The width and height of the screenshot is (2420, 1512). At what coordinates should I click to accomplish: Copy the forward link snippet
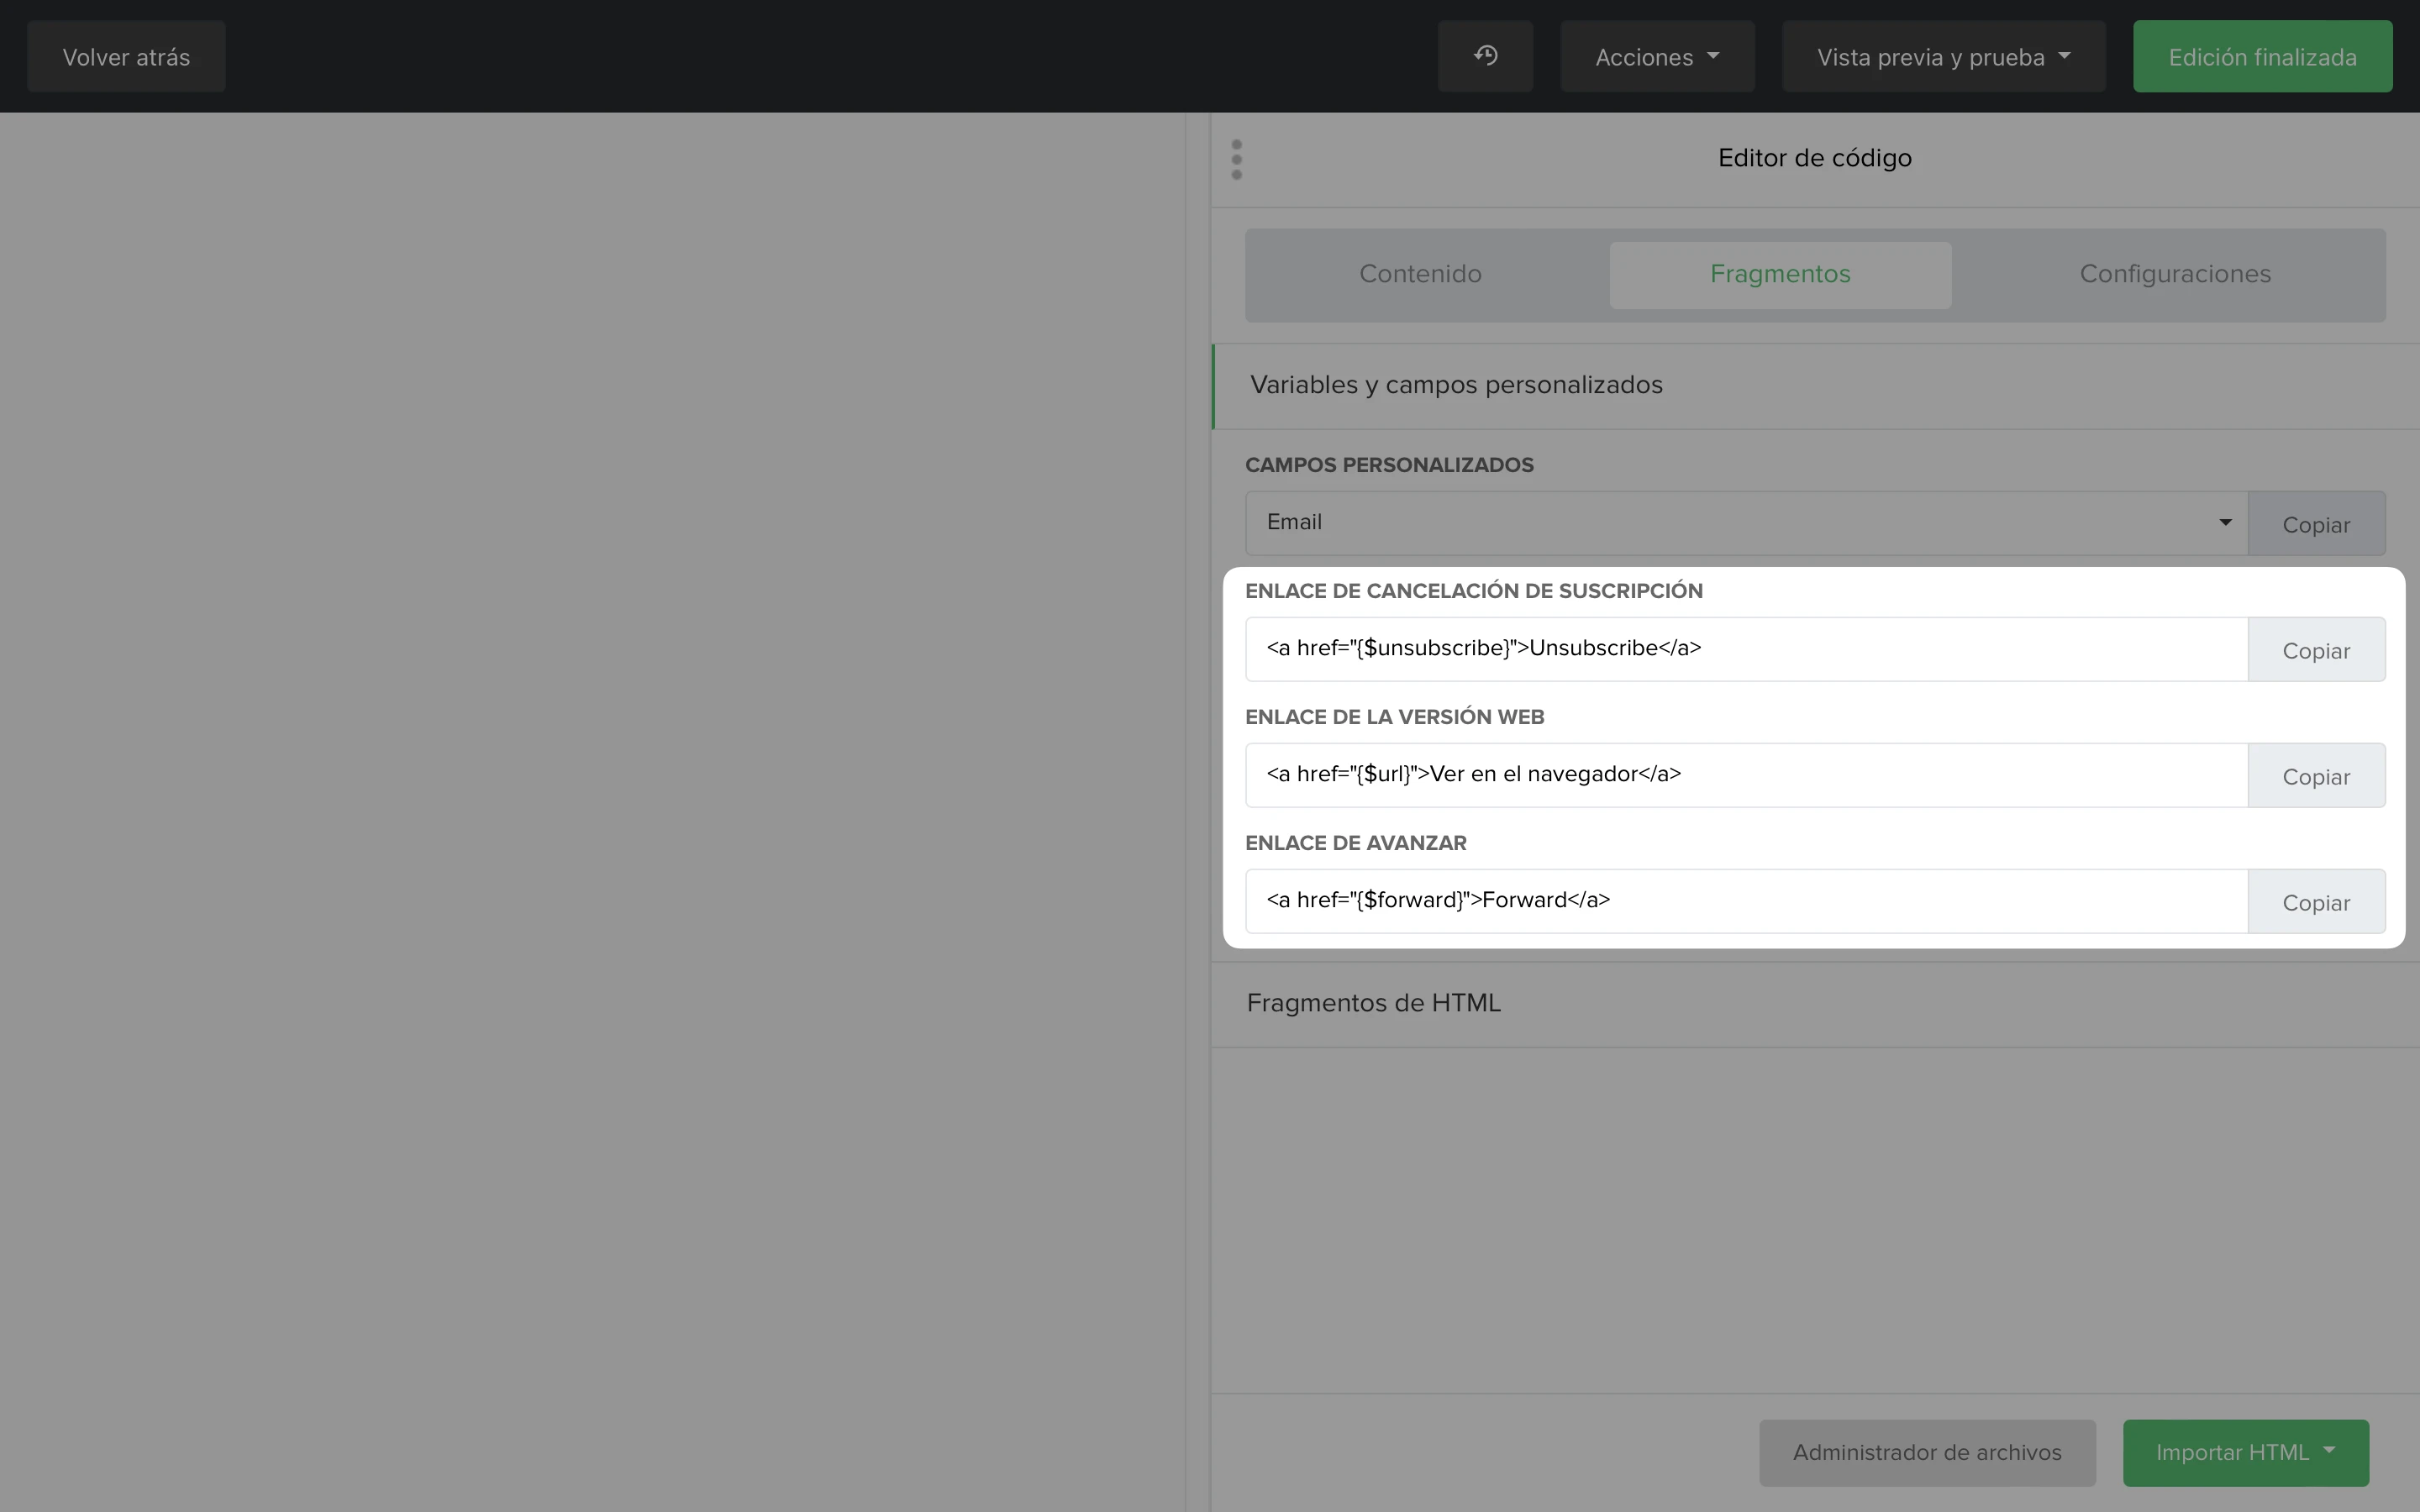(2315, 902)
